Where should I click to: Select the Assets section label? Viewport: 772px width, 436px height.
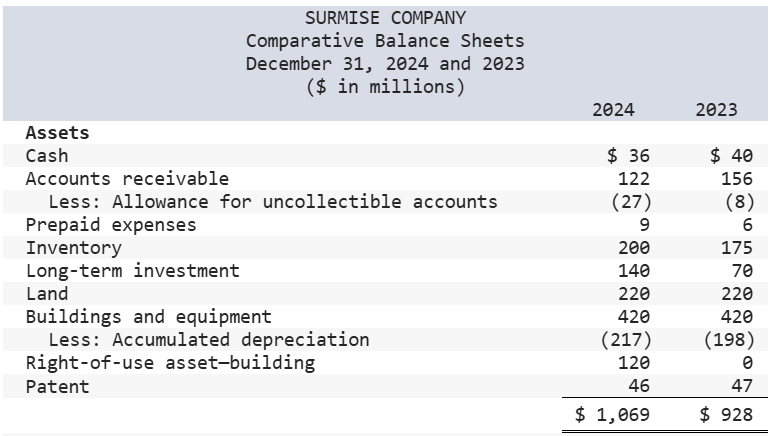coord(58,133)
